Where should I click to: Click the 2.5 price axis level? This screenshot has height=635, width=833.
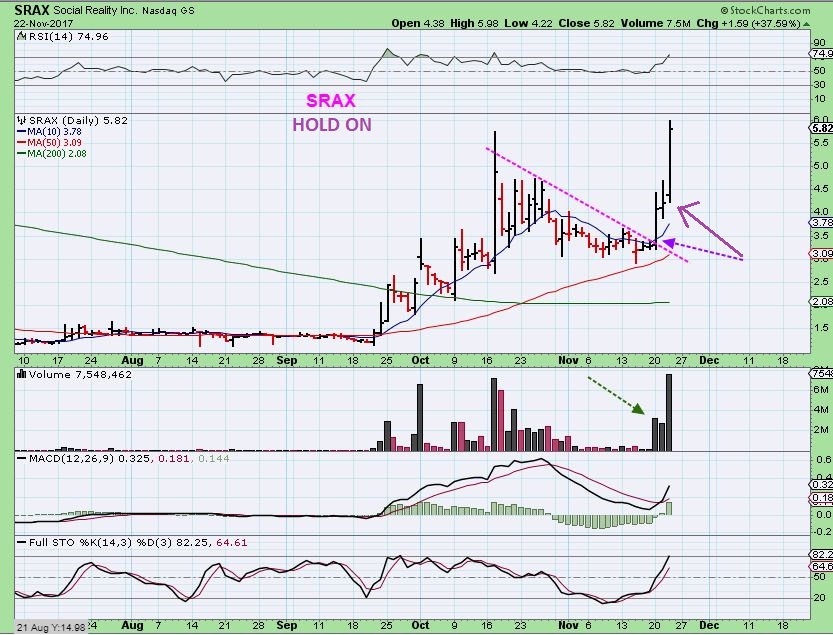820,282
